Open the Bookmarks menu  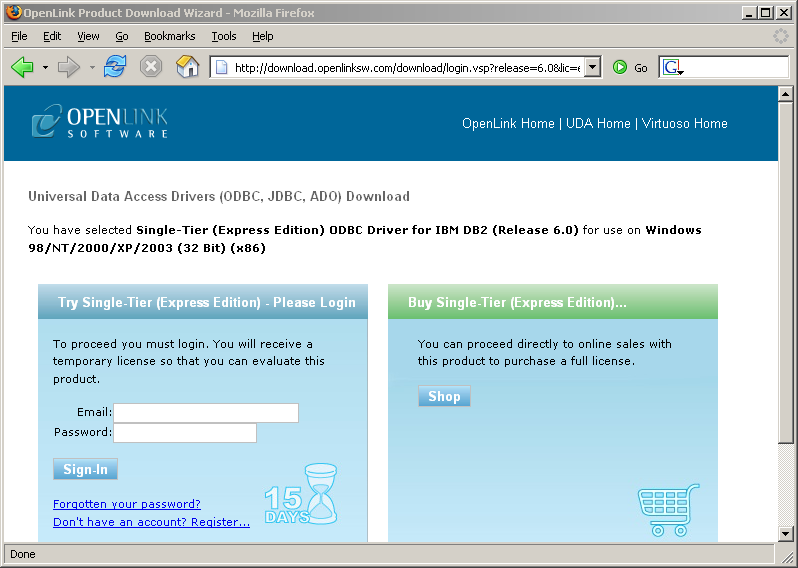pos(169,36)
